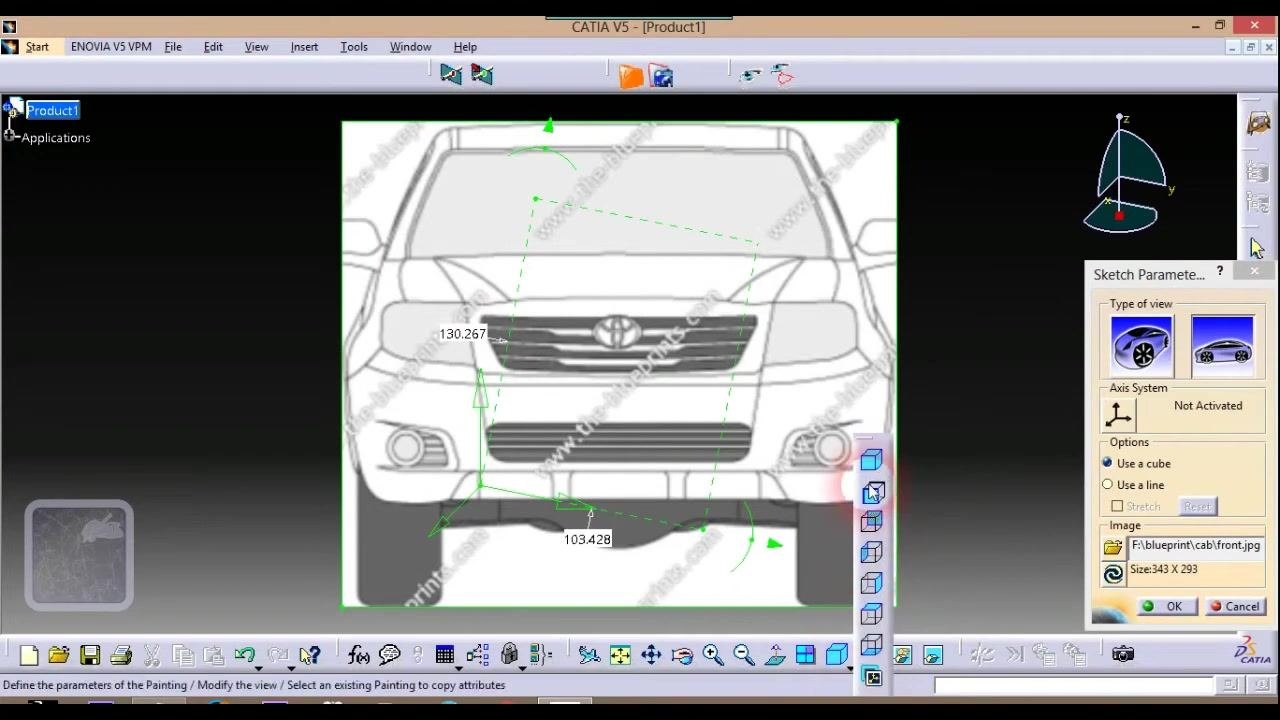
Task: Open the Tools menu
Action: pyautogui.click(x=354, y=47)
